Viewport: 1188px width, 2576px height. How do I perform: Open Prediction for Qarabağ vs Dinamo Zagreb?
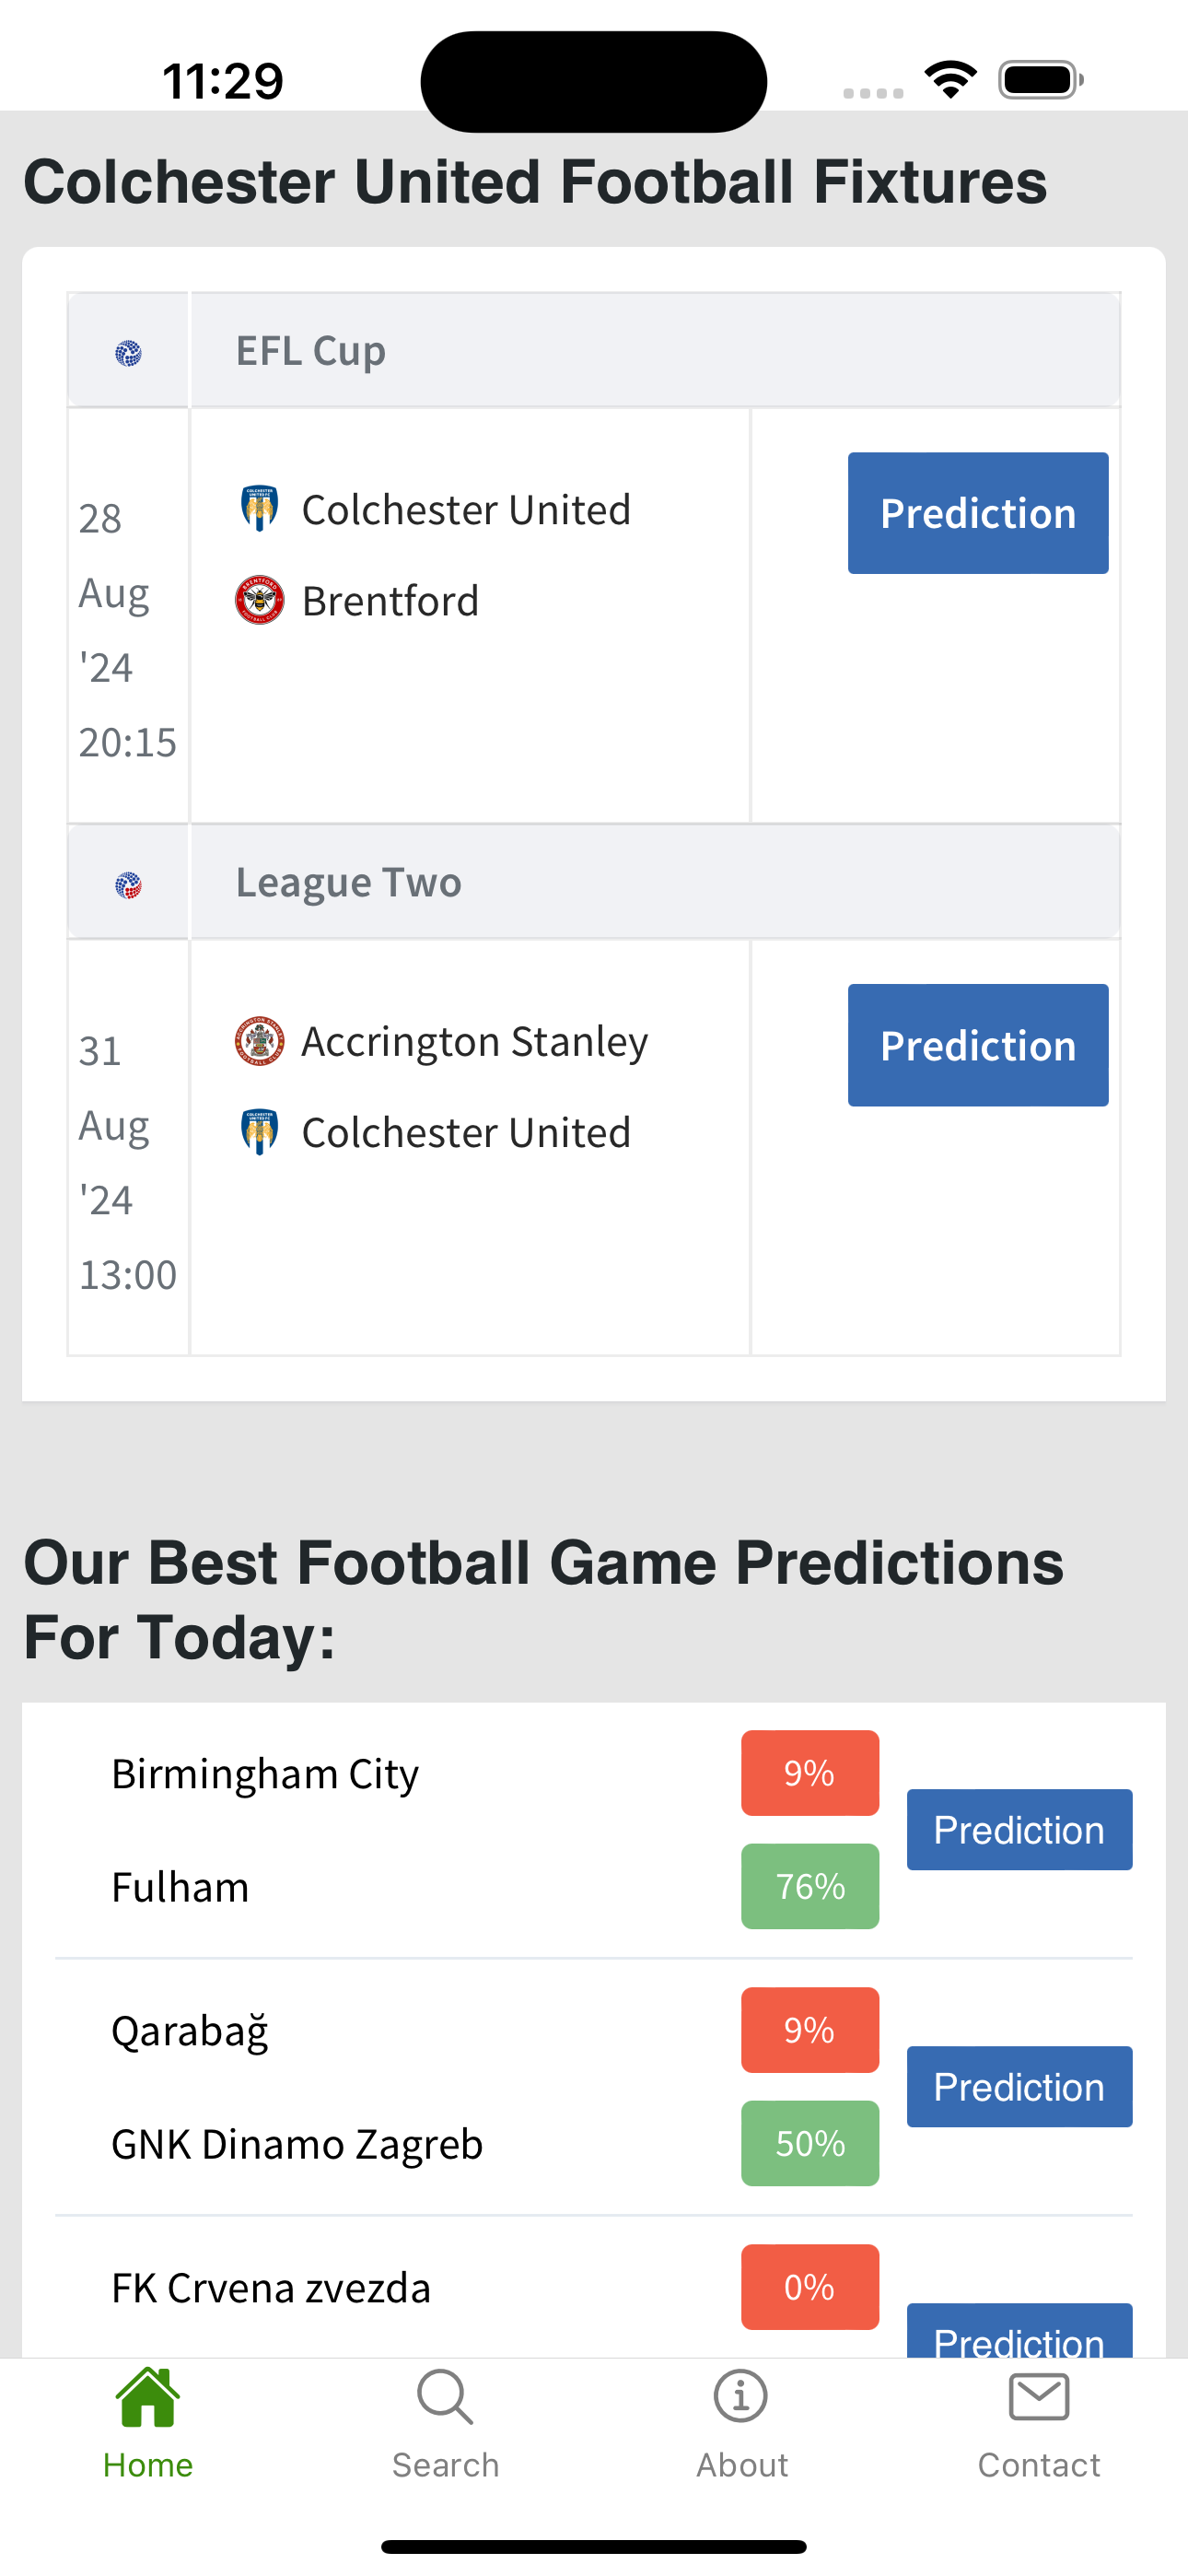click(x=1019, y=2087)
